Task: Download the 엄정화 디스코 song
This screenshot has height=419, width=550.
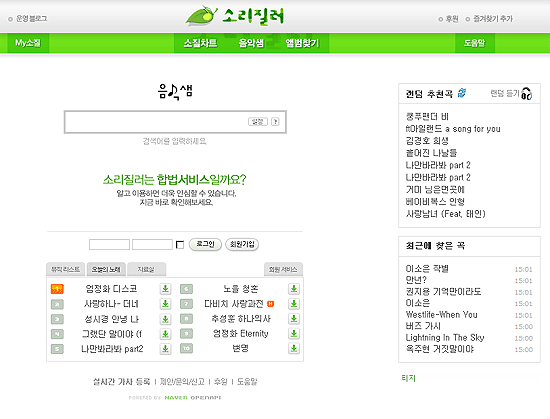Action: click(165, 289)
